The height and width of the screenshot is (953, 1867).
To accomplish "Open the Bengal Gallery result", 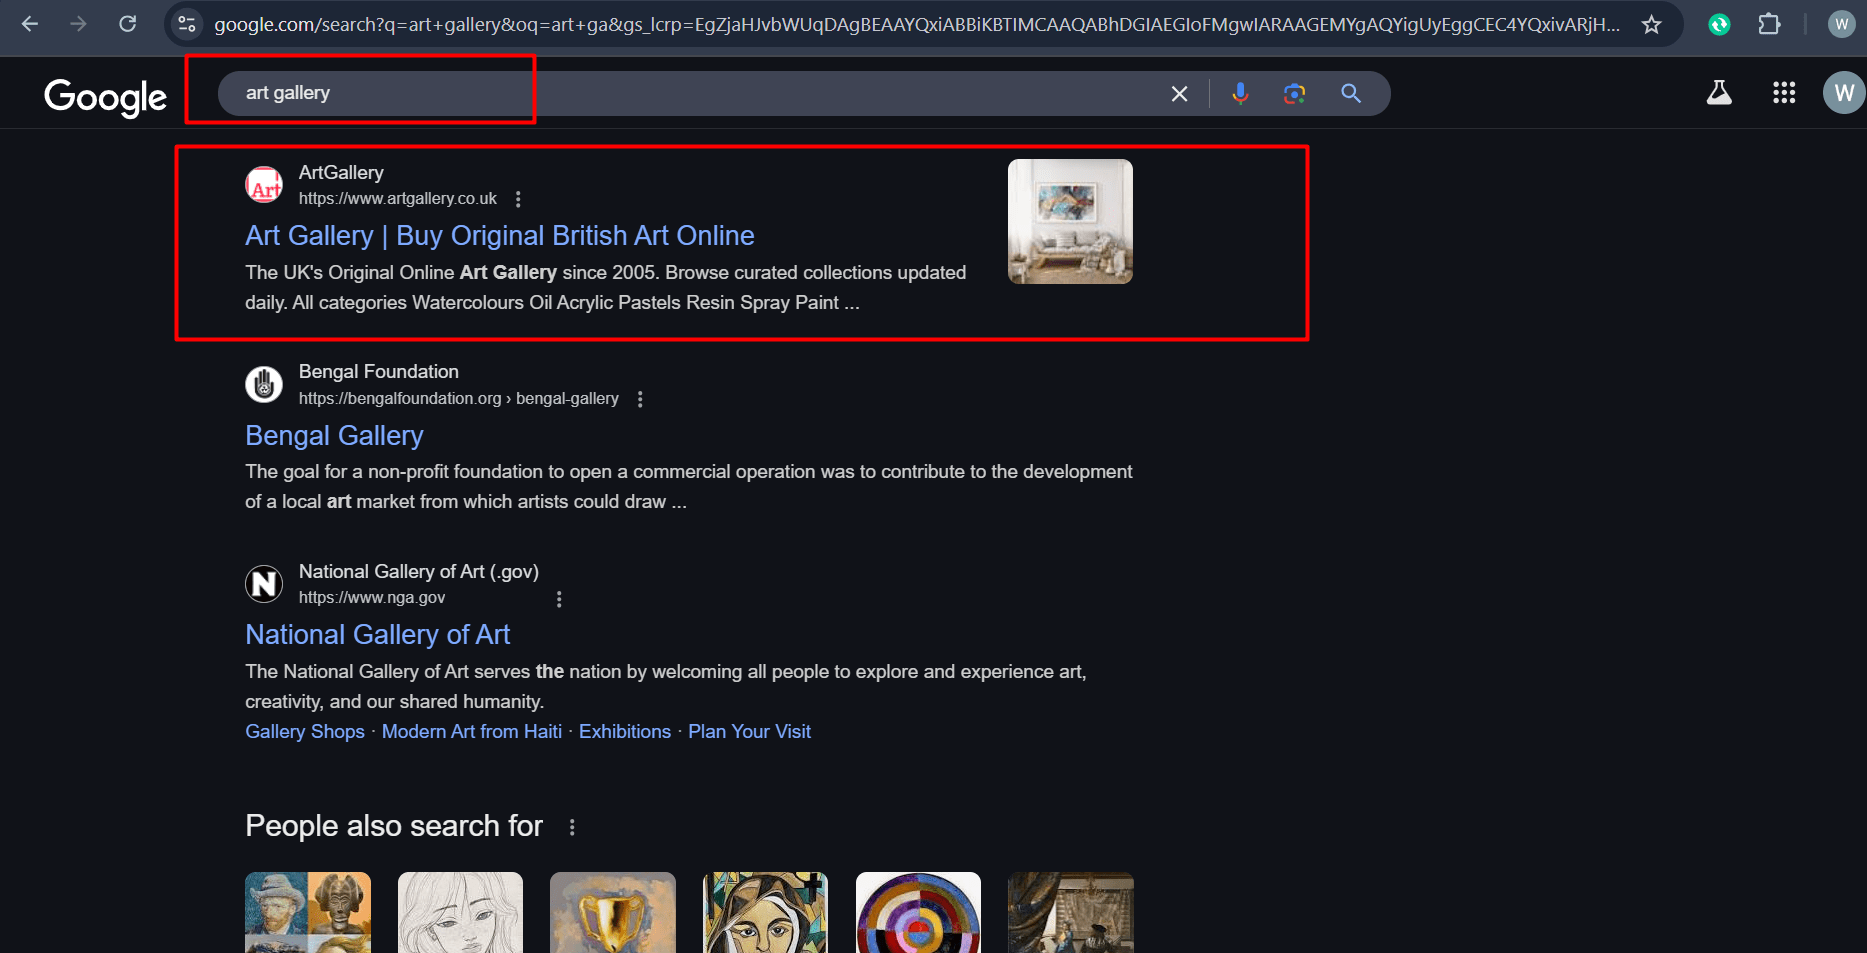I will point(334,436).
